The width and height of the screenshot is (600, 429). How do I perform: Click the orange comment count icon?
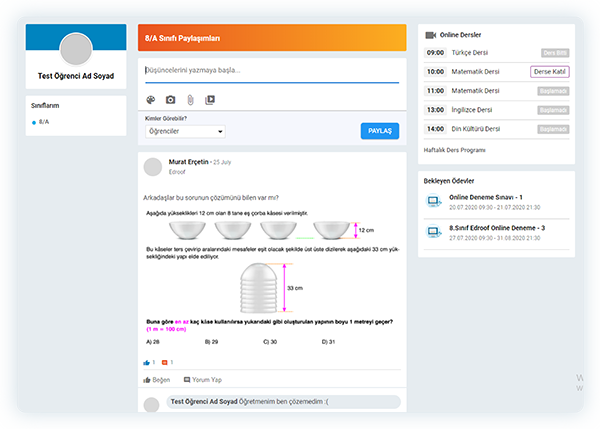166,361
